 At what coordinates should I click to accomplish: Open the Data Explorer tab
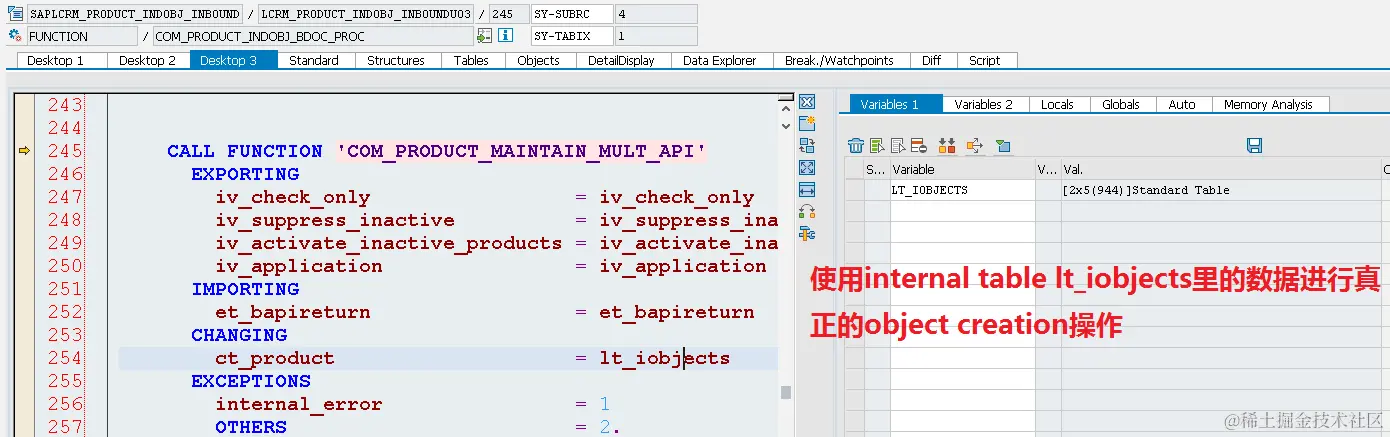pos(720,60)
